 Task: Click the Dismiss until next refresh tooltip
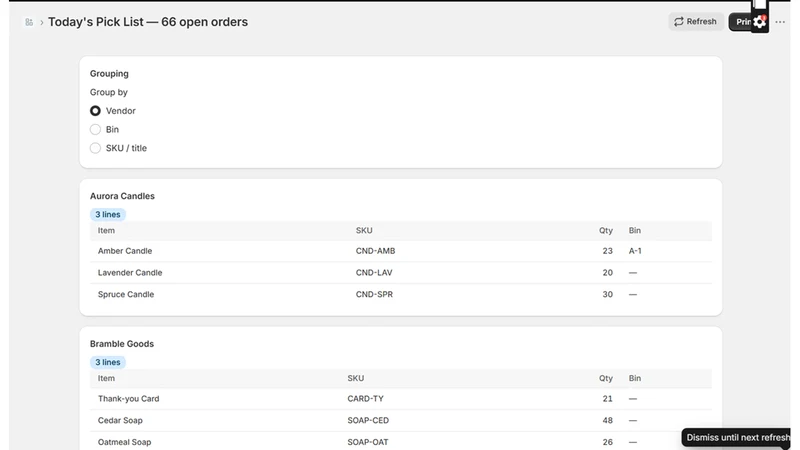click(x=736, y=438)
